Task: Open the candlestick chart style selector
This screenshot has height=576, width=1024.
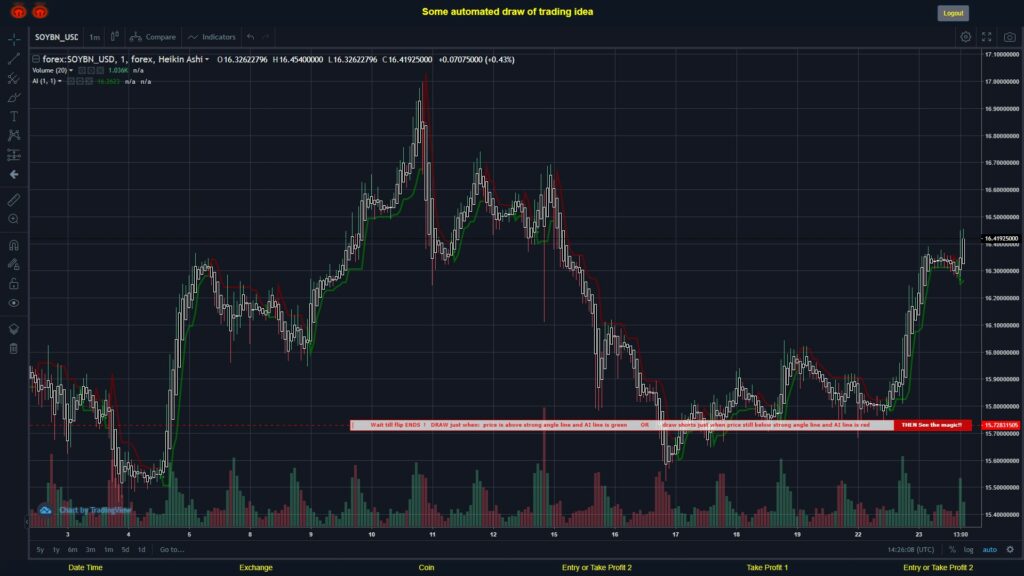Action: click(114, 37)
